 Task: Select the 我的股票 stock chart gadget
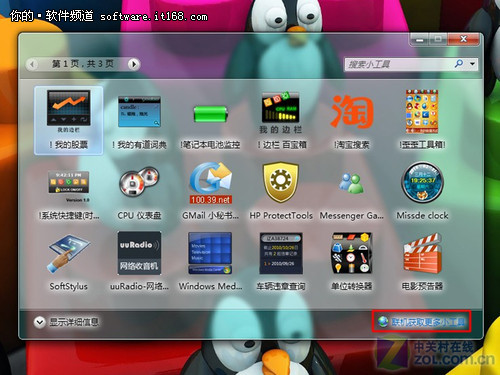[x=69, y=120]
